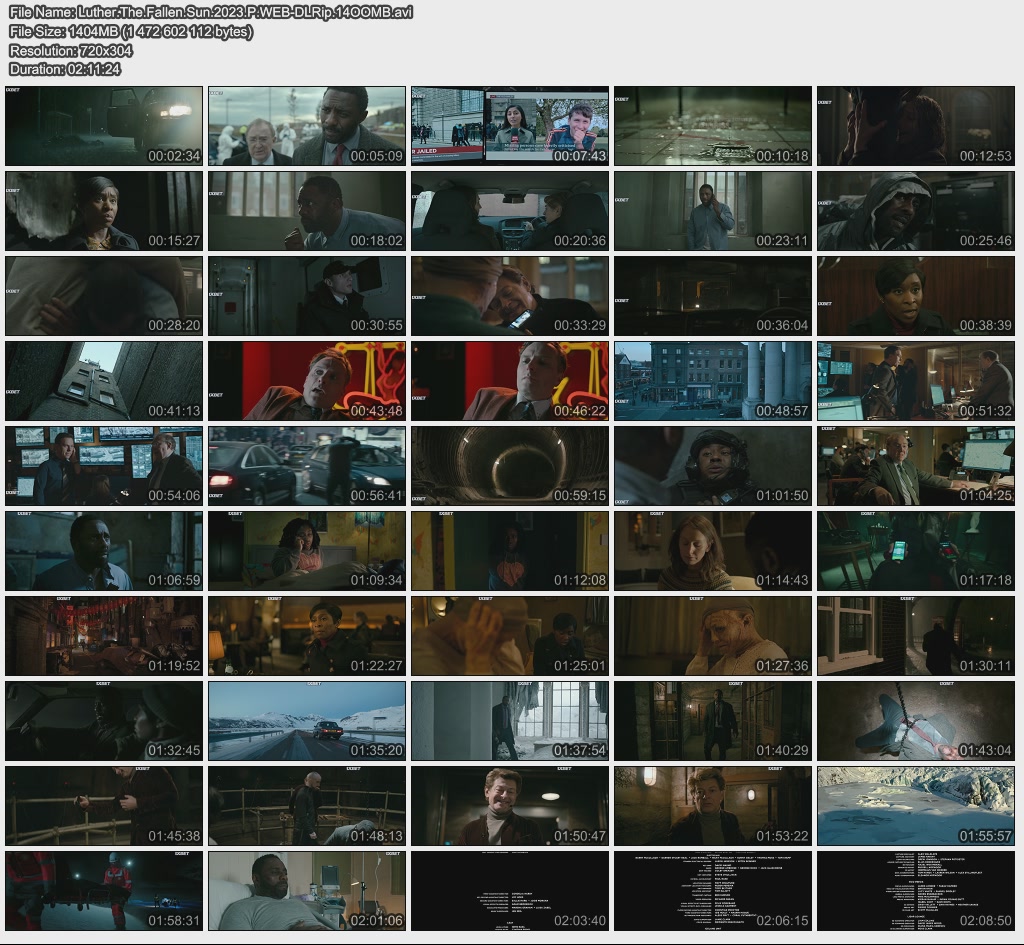Screen dimensions: 1024x945
Task: Open the building view thumbnail at 00:41:13
Action: pyautogui.click(x=104, y=381)
